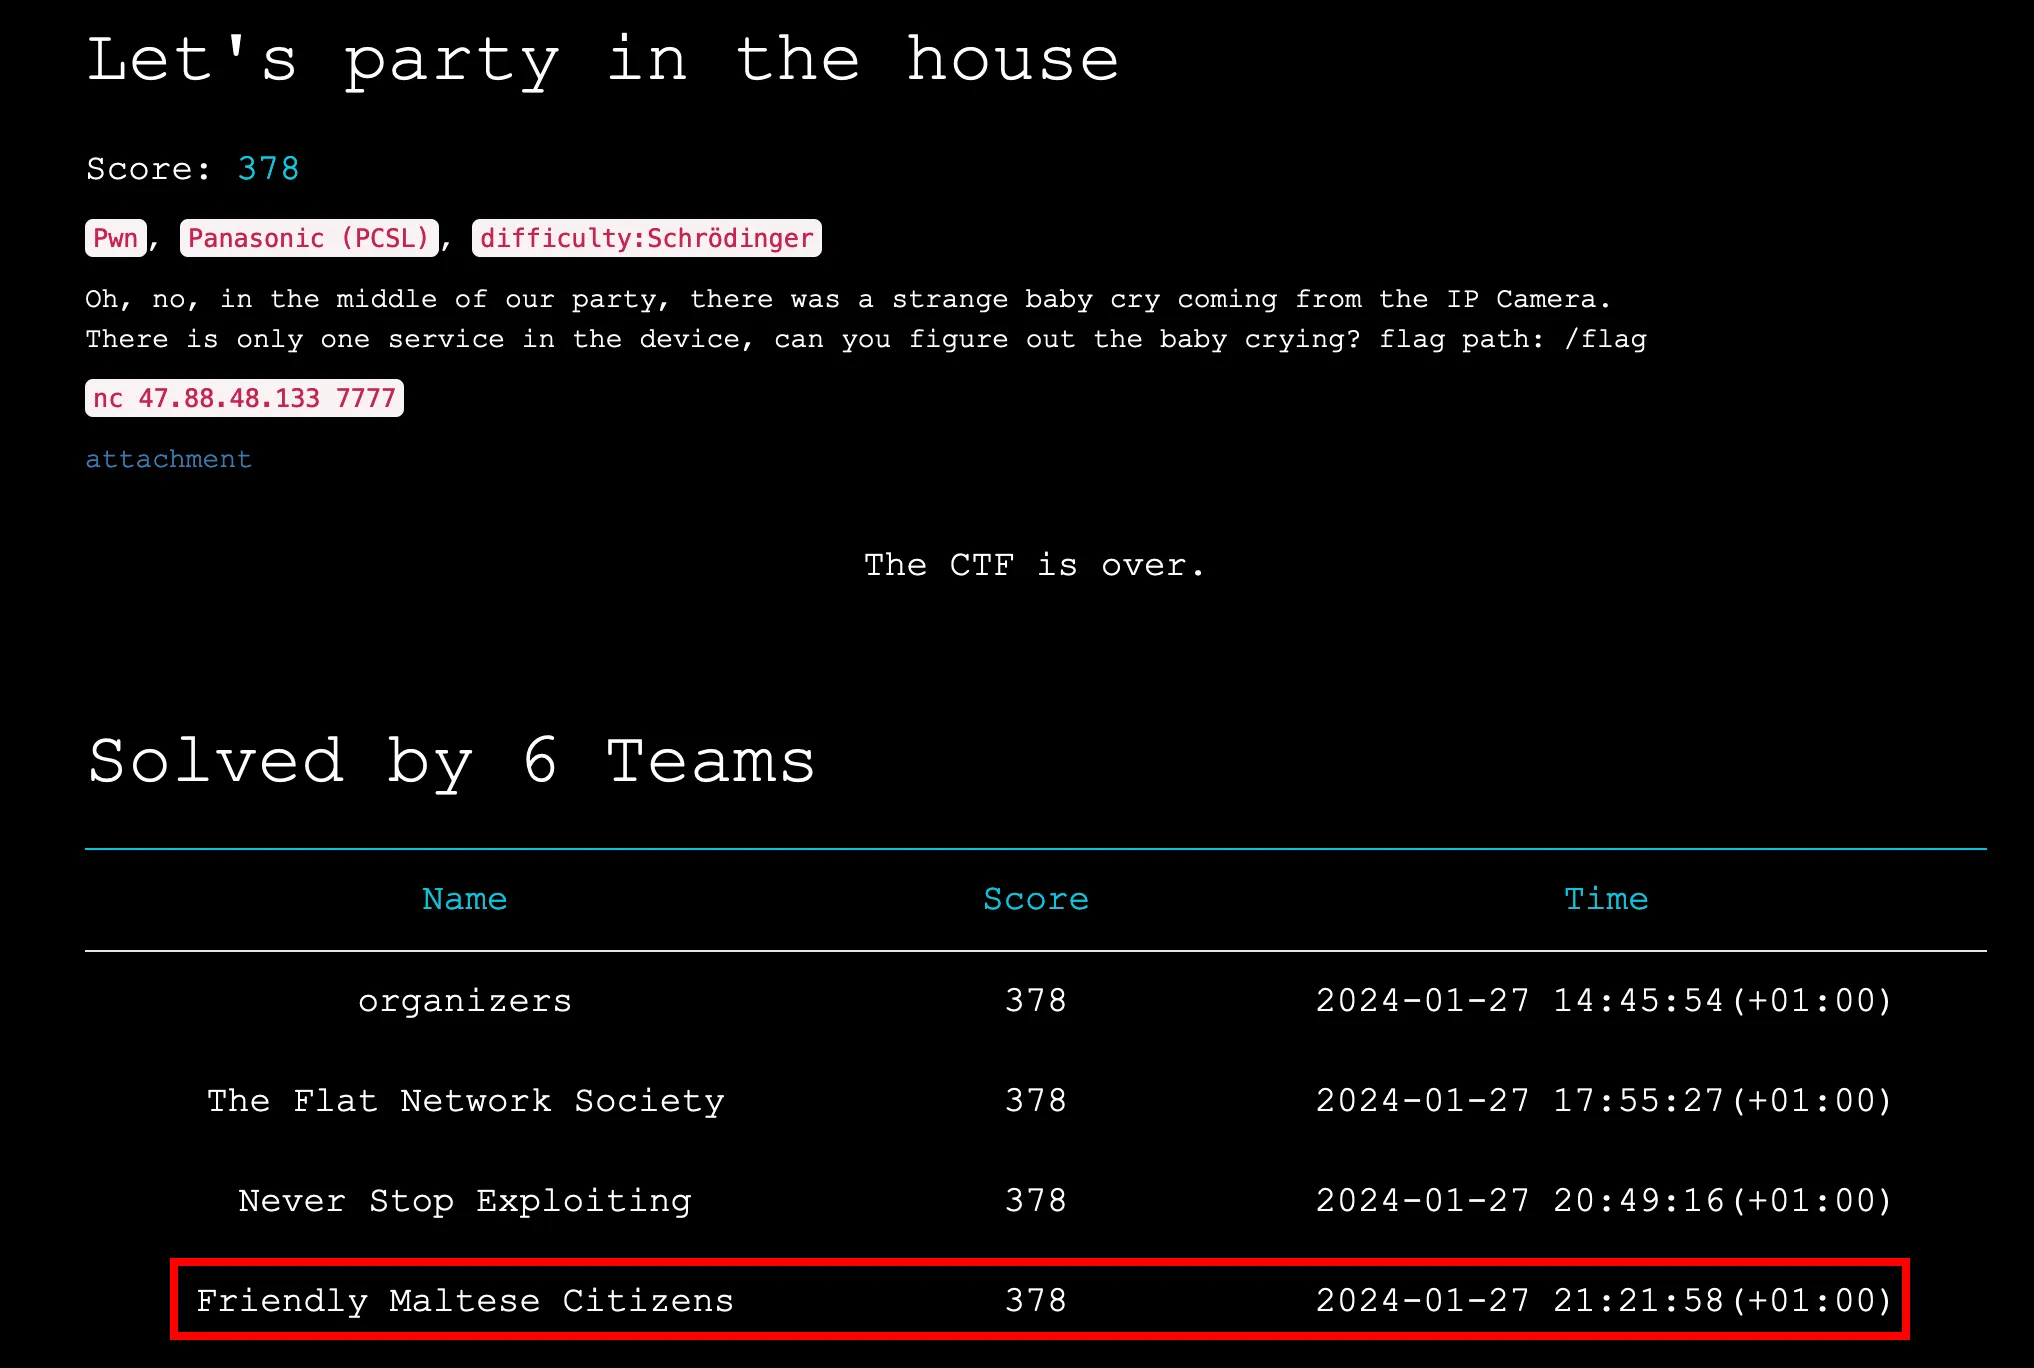Click the difficulty:Schrödinger tag
This screenshot has width=2034, height=1368.
tap(647, 238)
